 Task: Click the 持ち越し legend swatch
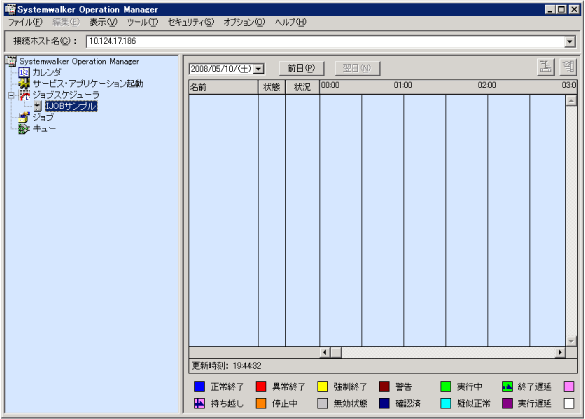(199, 403)
